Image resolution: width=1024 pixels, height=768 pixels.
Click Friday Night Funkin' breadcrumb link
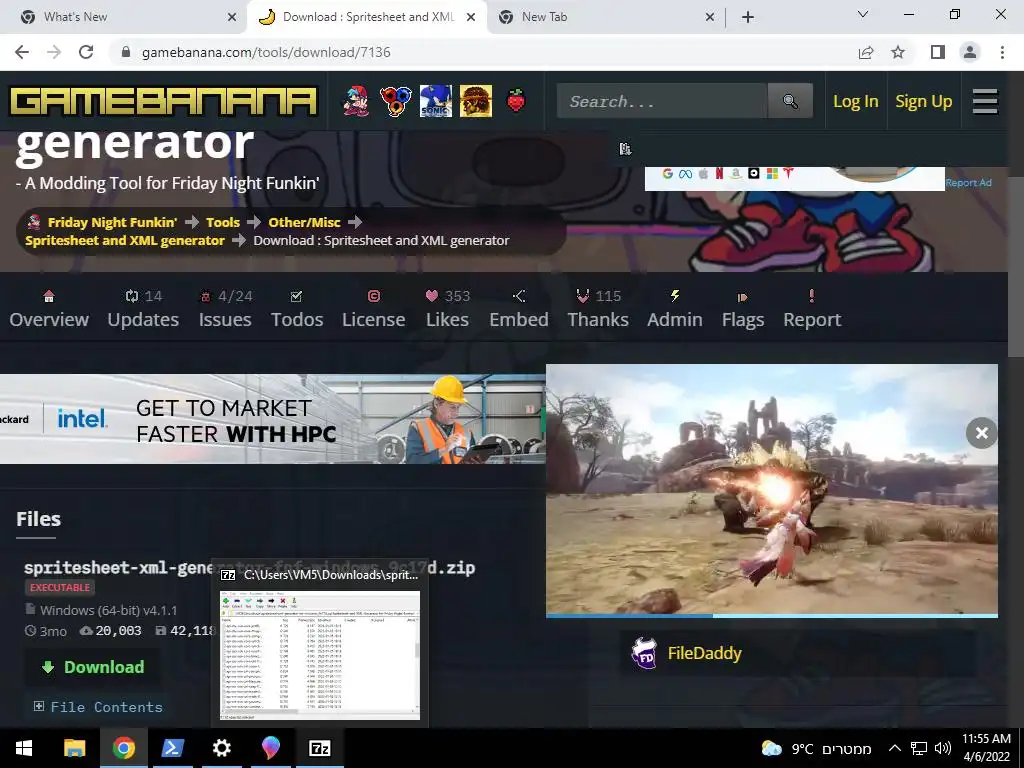[112, 222]
